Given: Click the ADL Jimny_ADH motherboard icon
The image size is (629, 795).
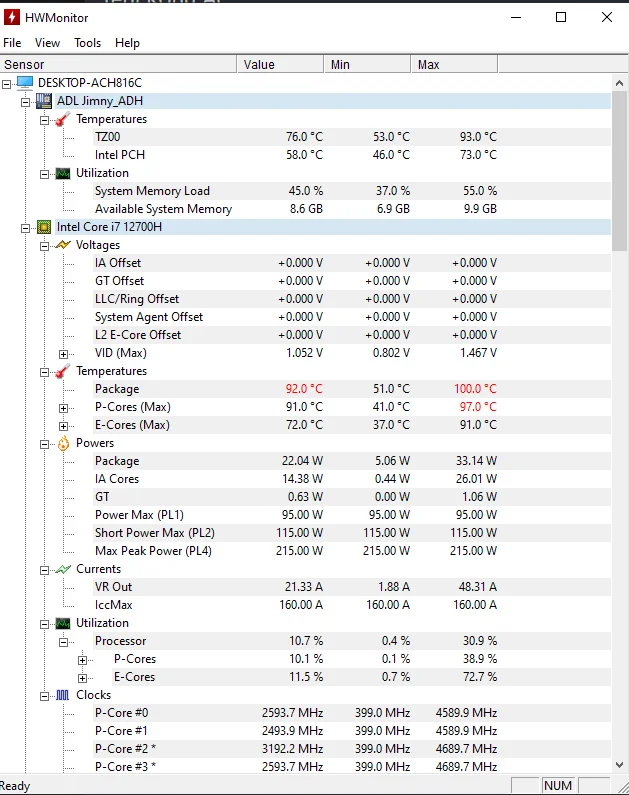Looking at the screenshot, I should [x=44, y=101].
